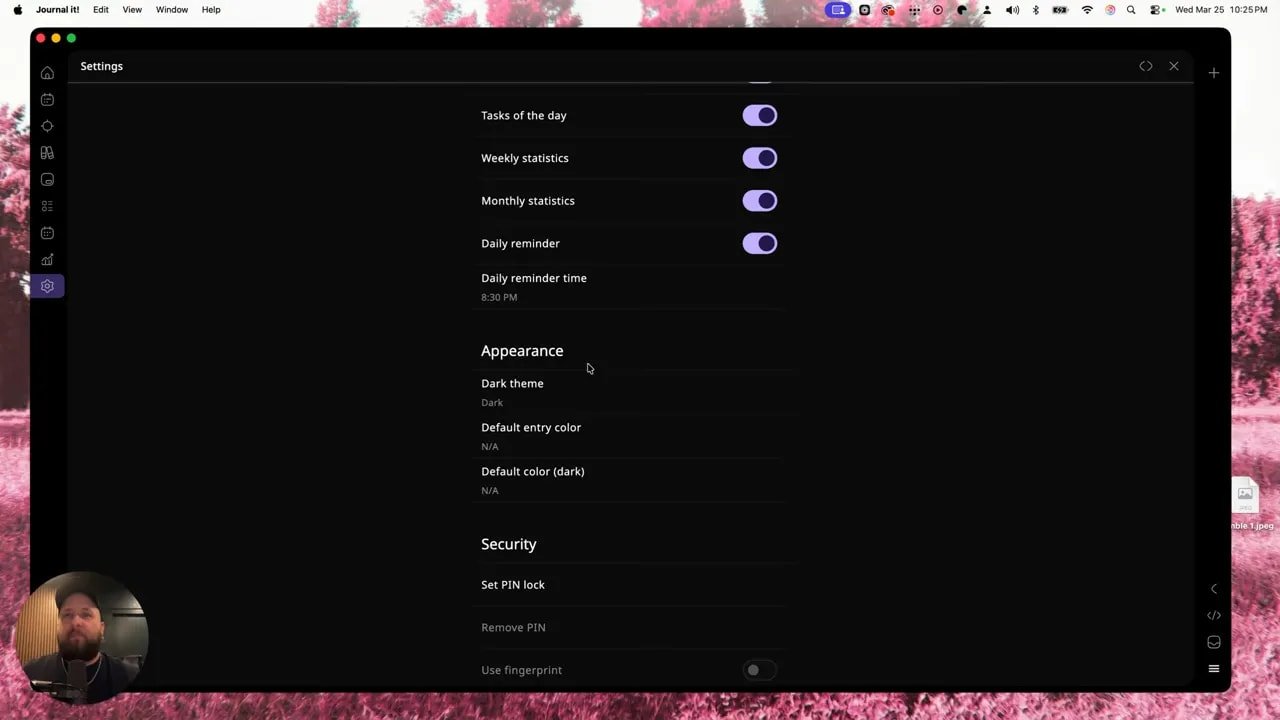
Task: Turn off Weekly statistics
Action: 760,157
